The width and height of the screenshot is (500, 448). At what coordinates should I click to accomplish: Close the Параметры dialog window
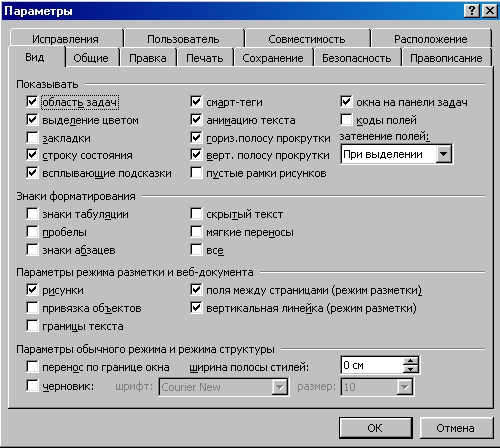pos(490,11)
